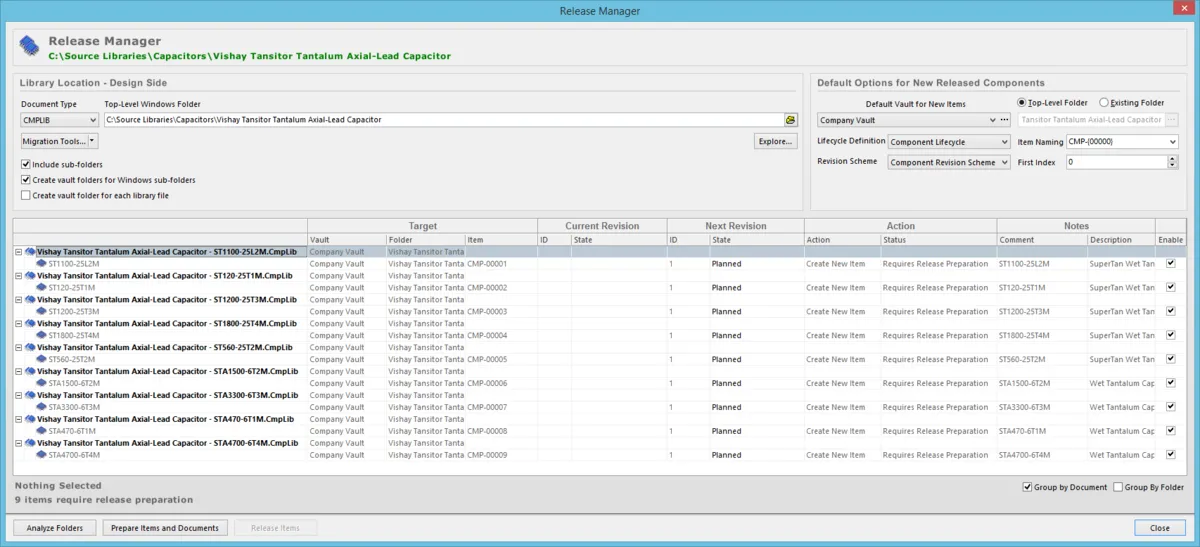Click library icon of ST560-25T2M.CmpLib row
Viewport: 1200px width, 547px height.
pyautogui.click(x=30, y=348)
